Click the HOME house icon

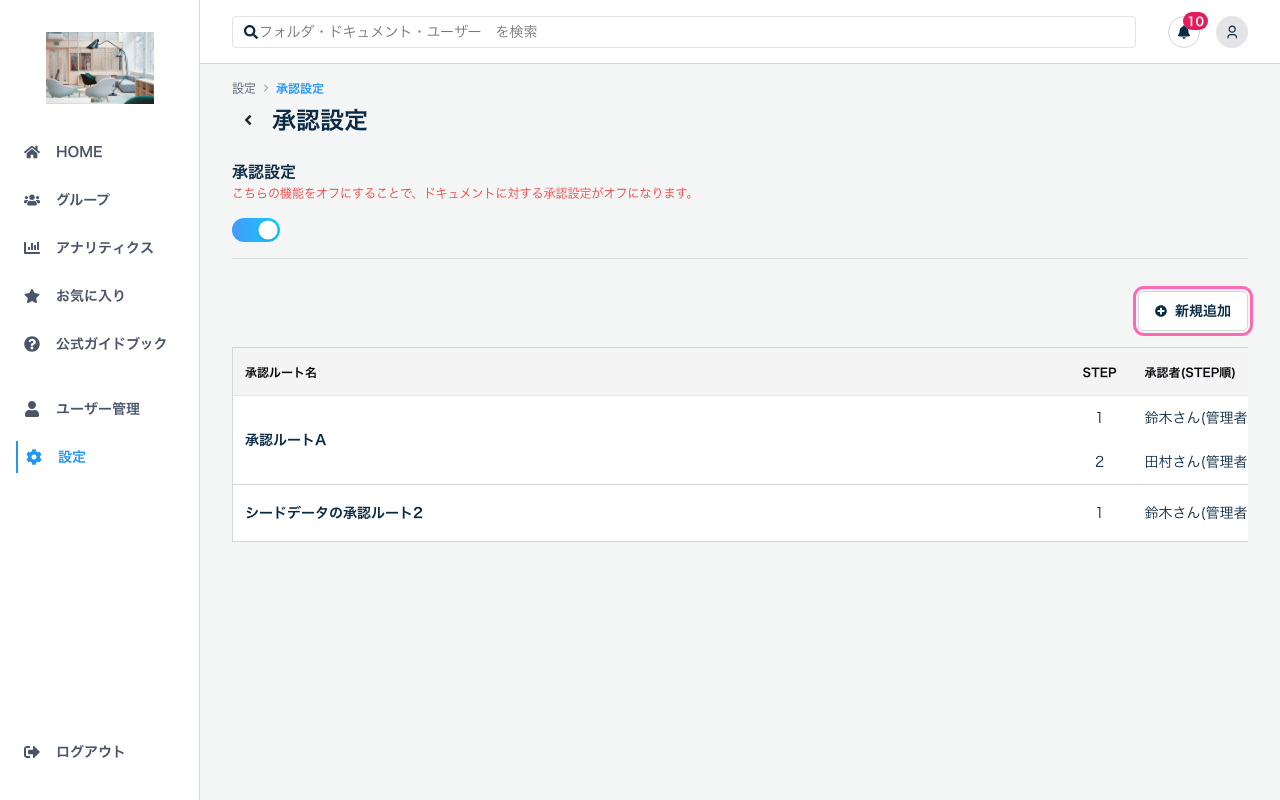(33, 151)
